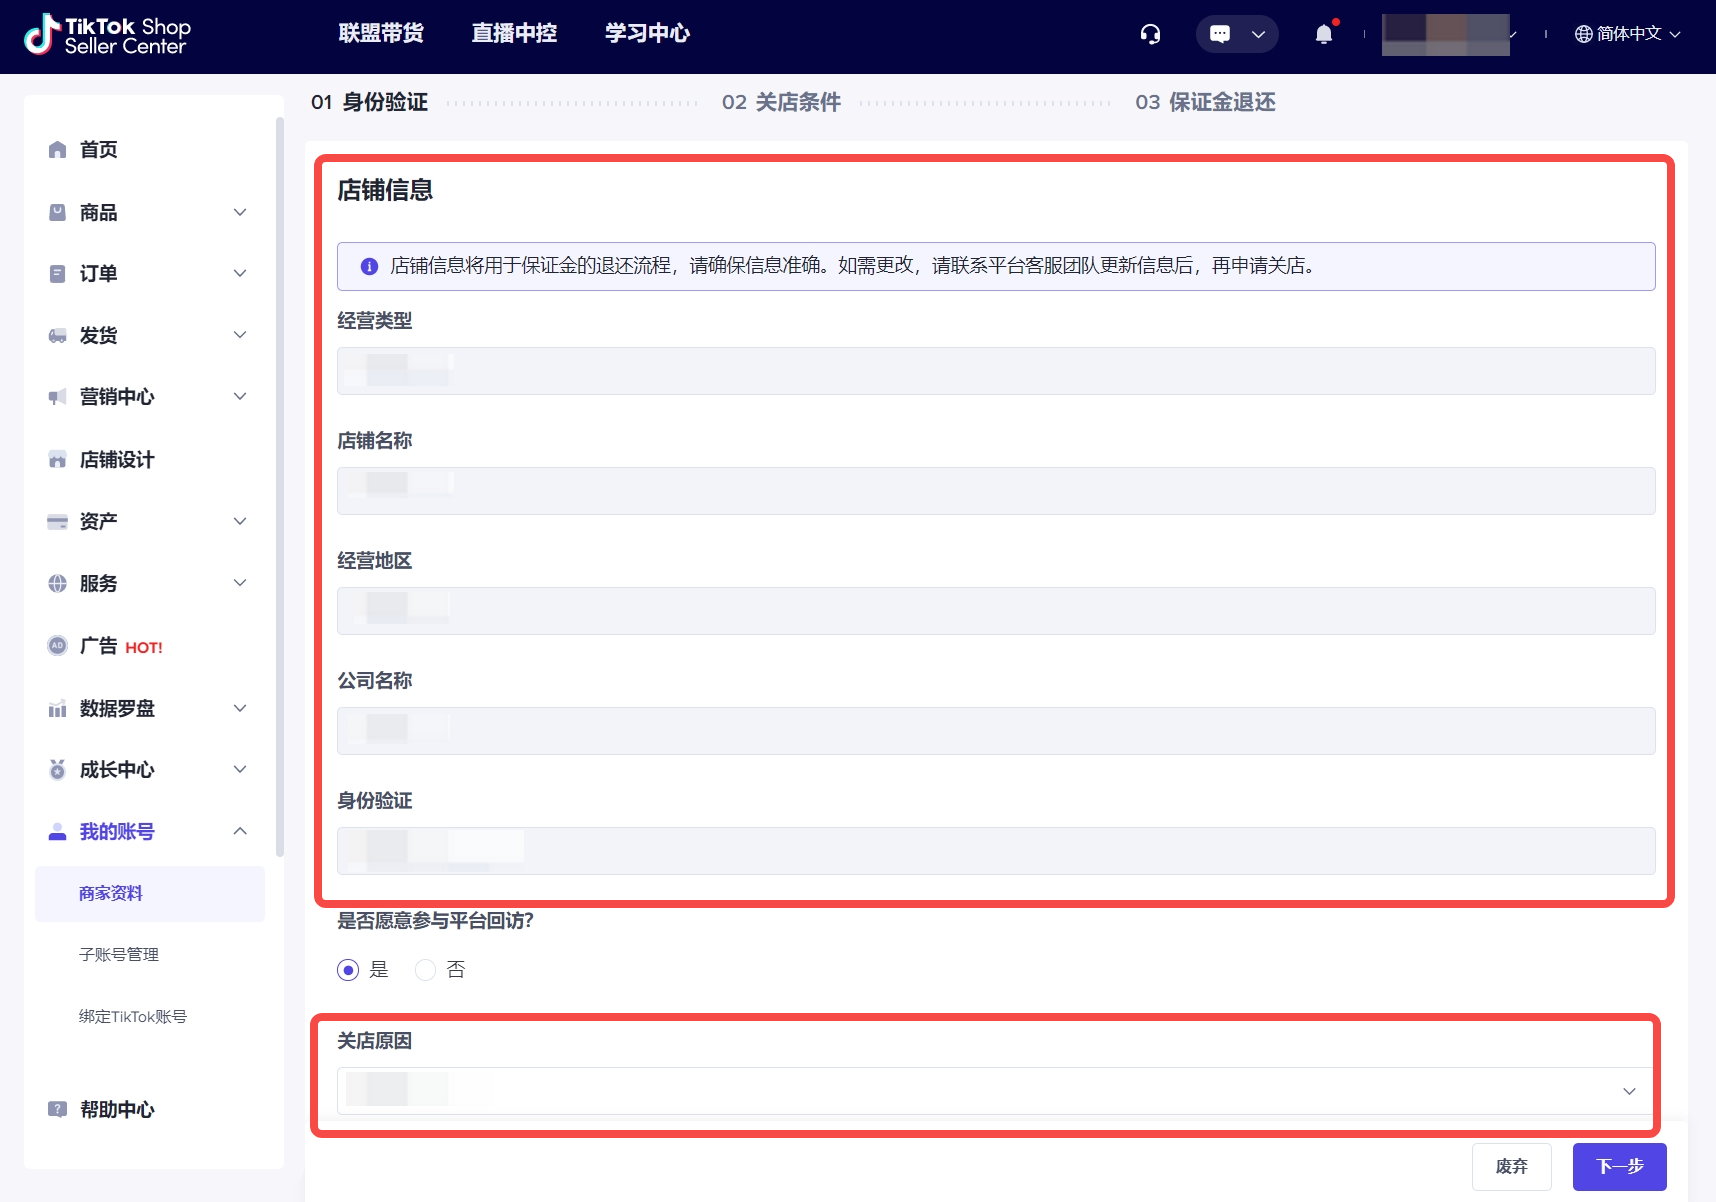Viewport: 1716px width, 1202px height.
Task: Click the 废弃 button
Action: 1511,1166
